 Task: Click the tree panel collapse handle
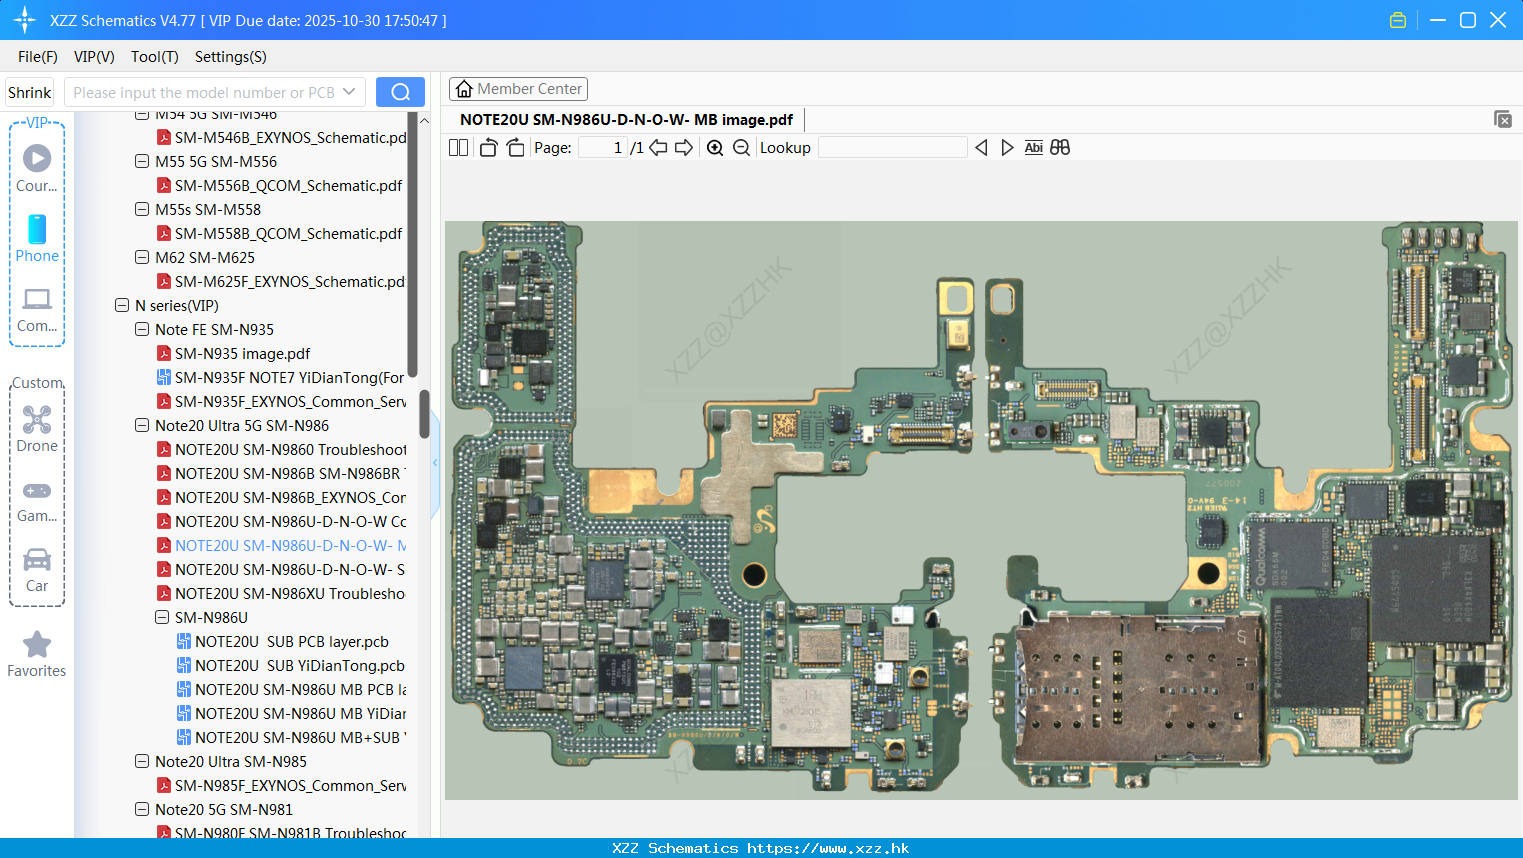[x=435, y=463]
